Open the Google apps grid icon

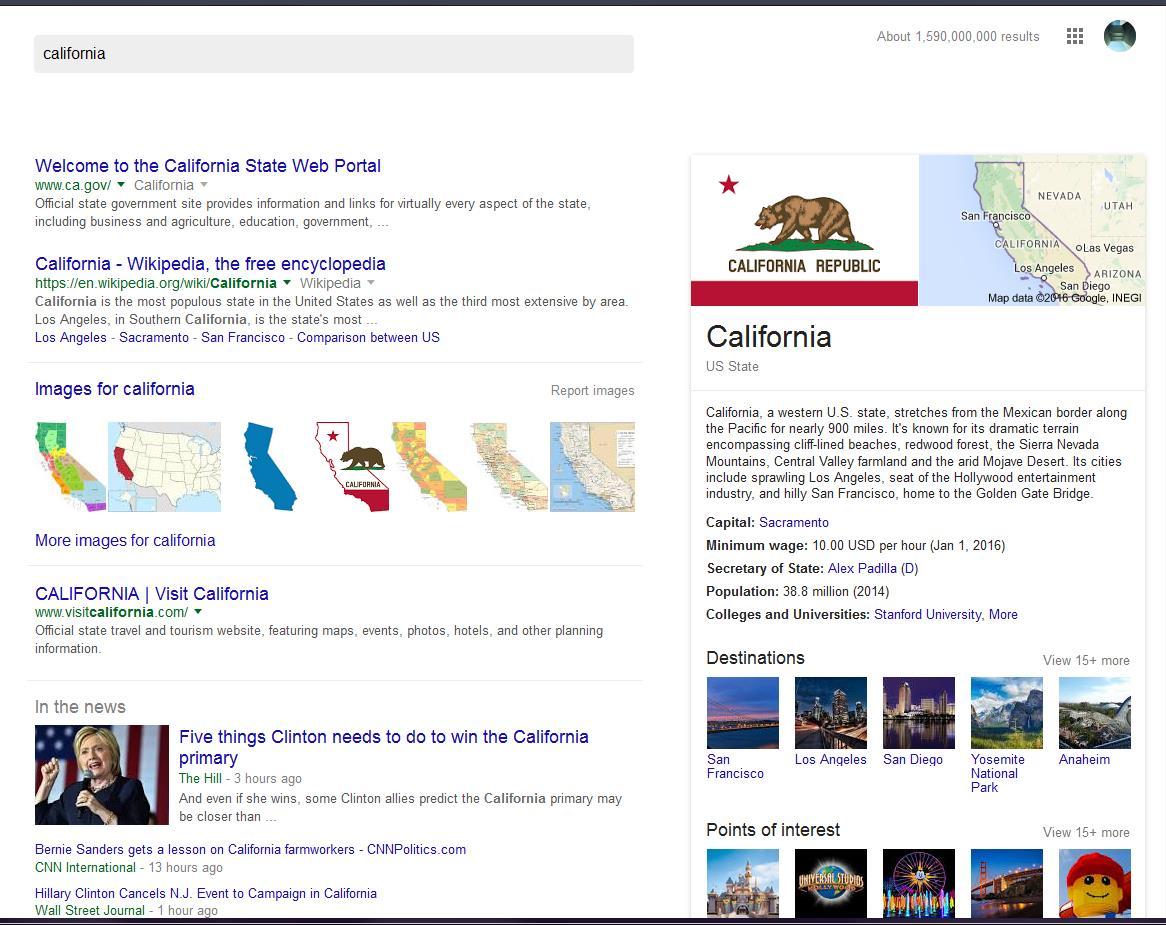[1075, 36]
